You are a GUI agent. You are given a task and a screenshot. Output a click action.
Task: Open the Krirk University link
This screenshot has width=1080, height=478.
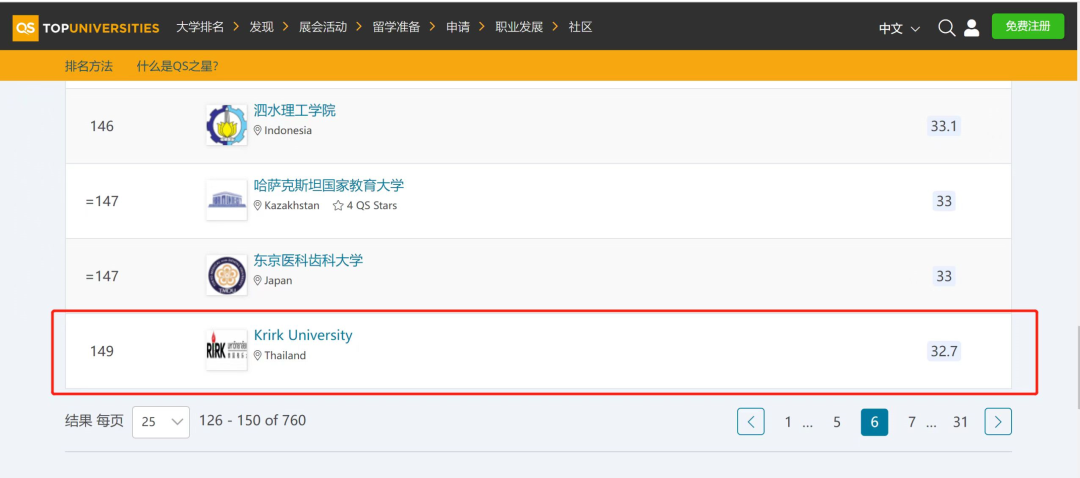coord(303,335)
